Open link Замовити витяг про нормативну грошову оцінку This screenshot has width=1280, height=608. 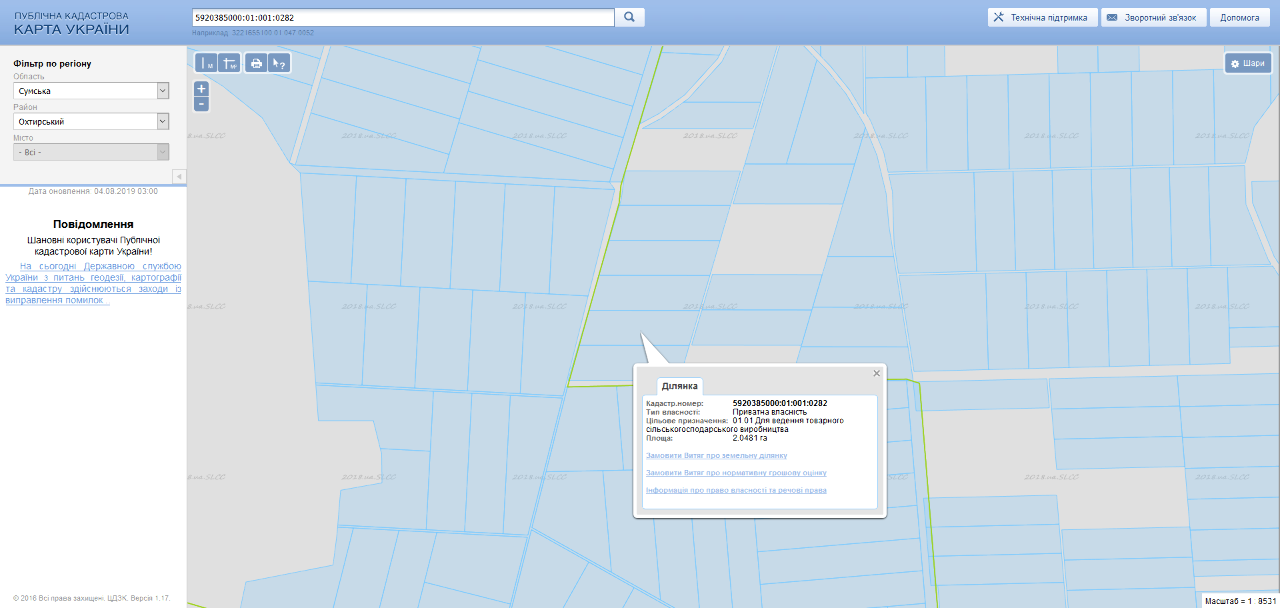pos(737,473)
